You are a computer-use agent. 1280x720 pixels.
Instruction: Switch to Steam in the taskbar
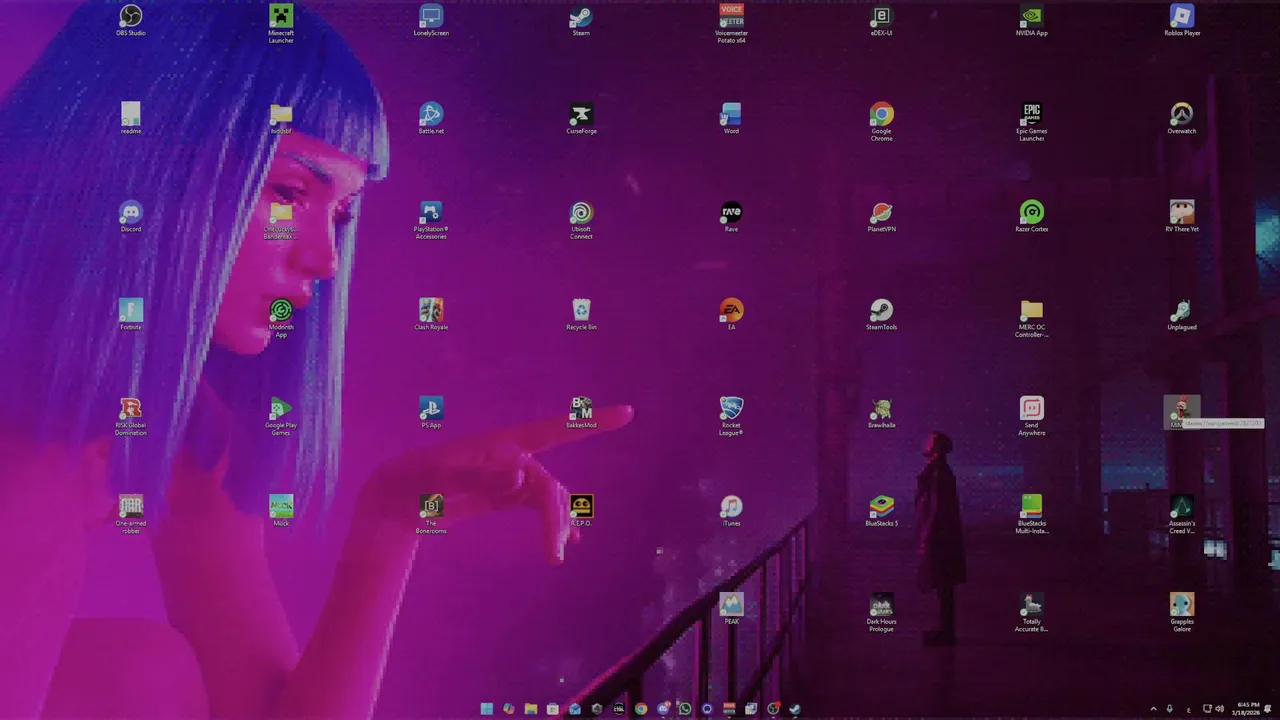click(795, 709)
